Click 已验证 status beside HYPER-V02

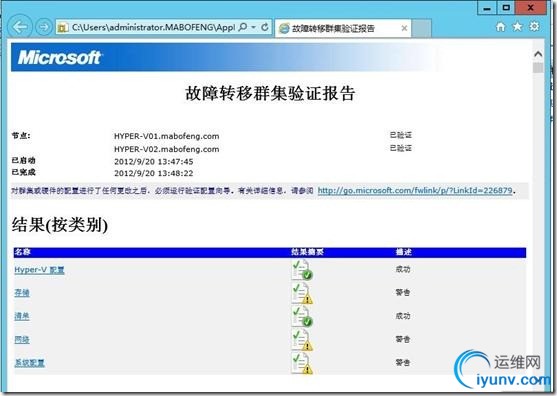[401, 148]
